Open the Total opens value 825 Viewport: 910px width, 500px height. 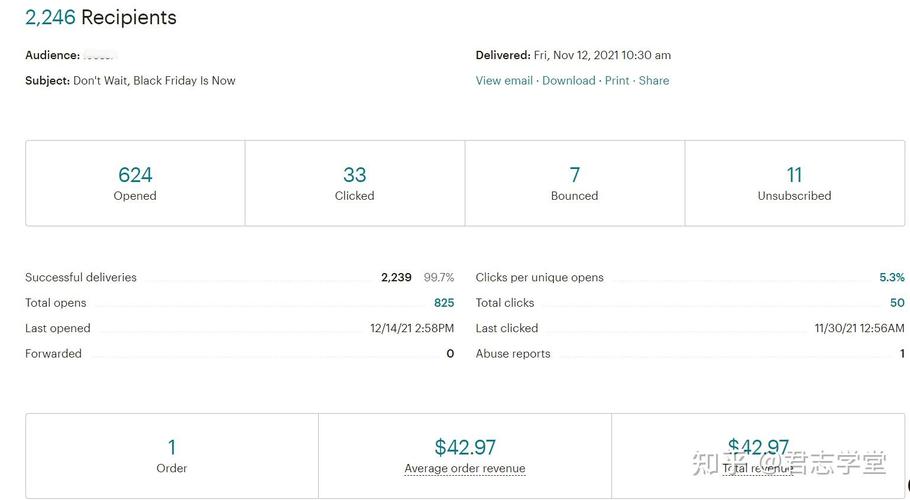click(x=444, y=303)
